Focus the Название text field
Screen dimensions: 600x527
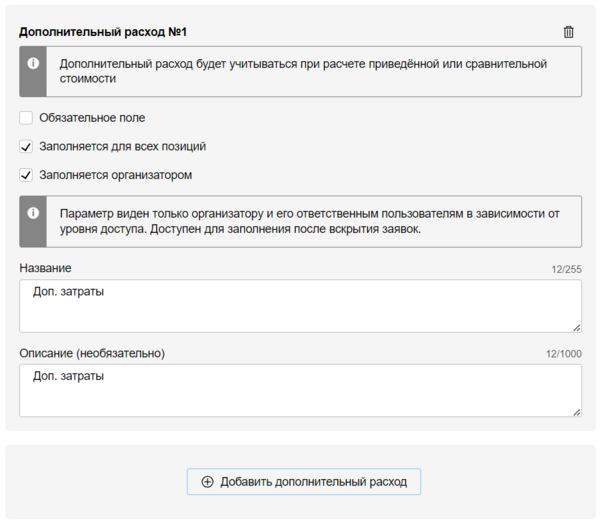(300, 305)
